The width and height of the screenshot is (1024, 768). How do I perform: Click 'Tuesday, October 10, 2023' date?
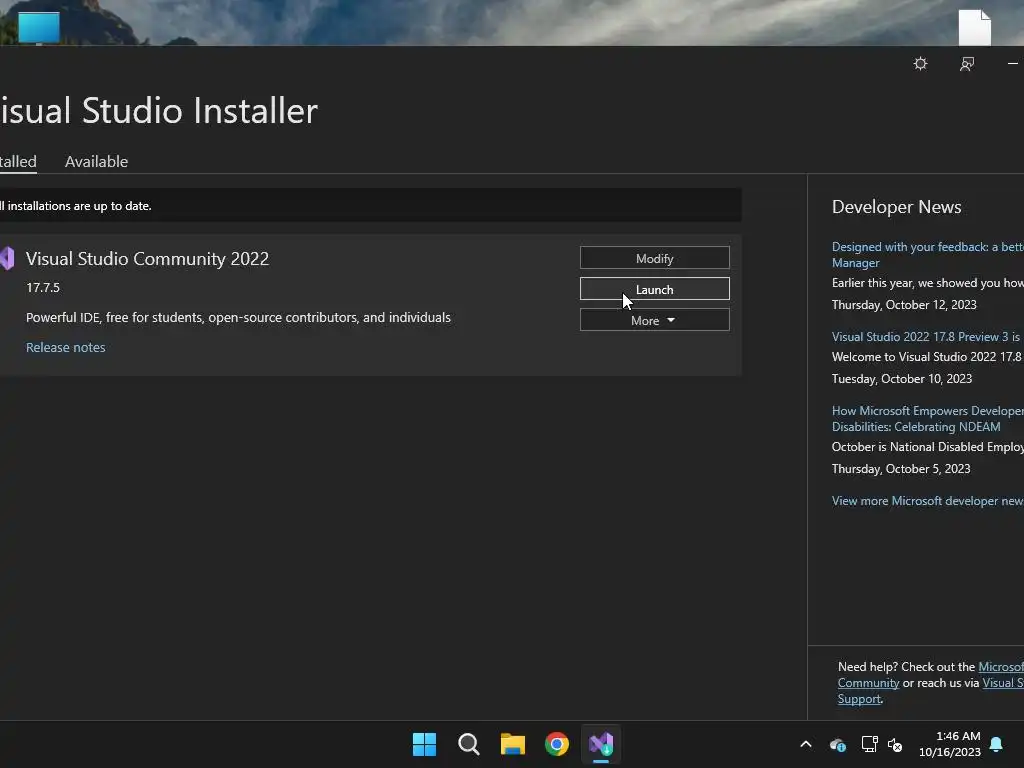tap(902, 379)
